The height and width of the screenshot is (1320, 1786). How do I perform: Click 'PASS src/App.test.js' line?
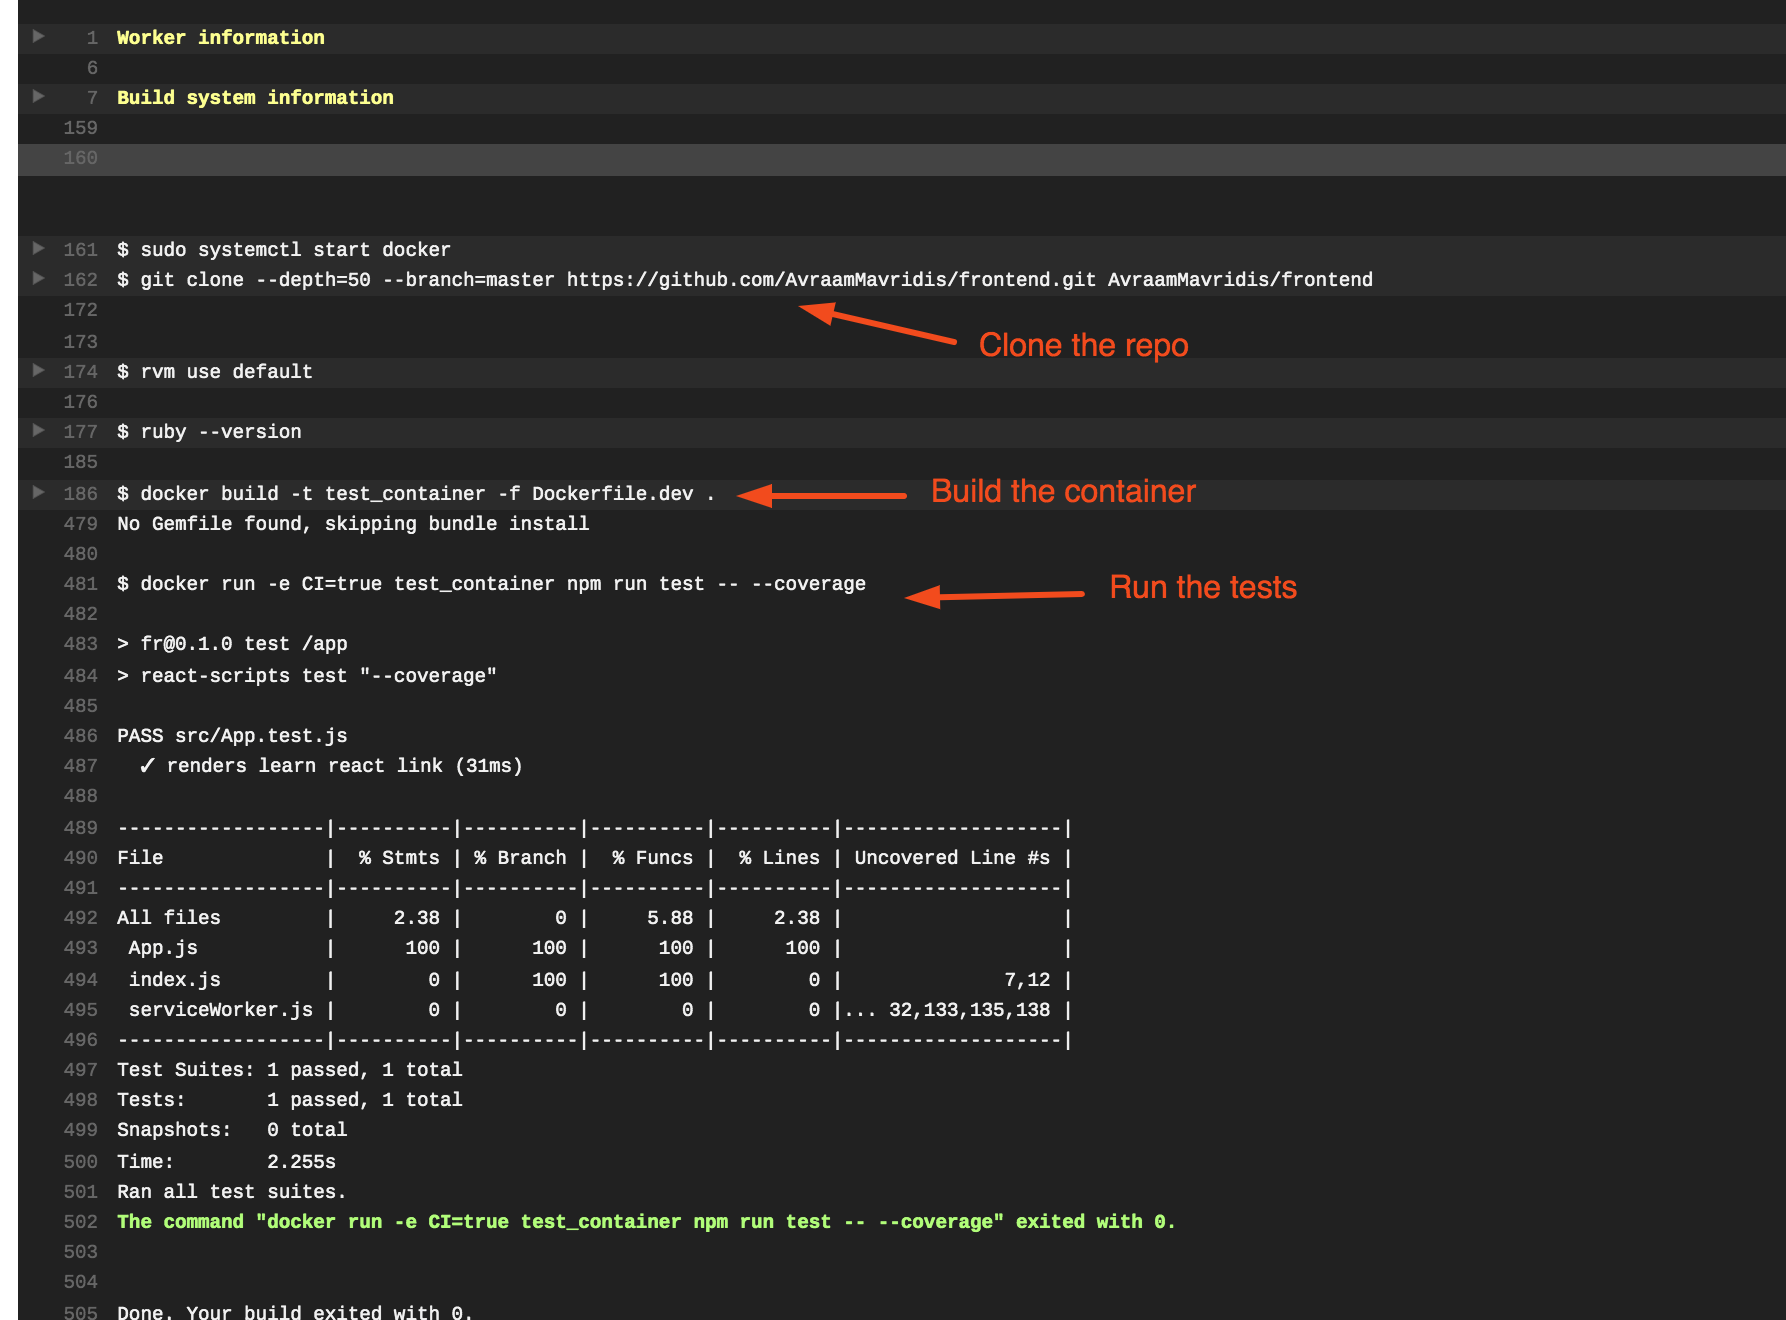(232, 736)
